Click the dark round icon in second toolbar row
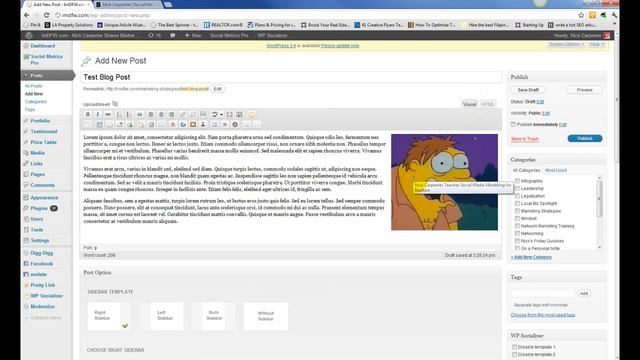Viewport: 640px width, 360px height. click(x=235, y=124)
